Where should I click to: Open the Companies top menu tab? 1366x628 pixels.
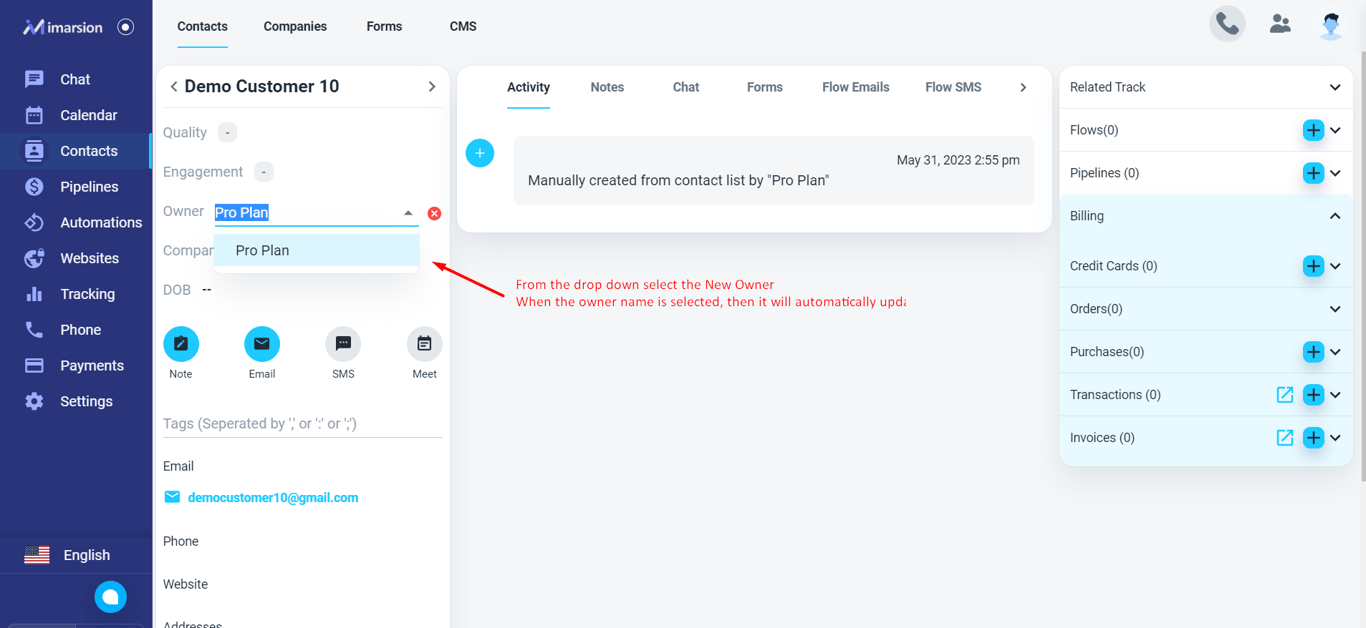coord(295,26)
